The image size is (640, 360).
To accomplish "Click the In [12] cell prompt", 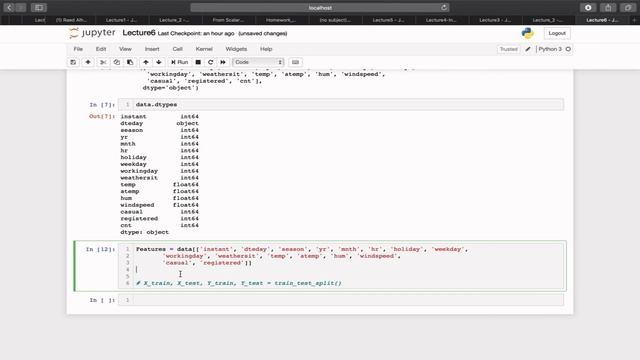I will pos(100,249).
